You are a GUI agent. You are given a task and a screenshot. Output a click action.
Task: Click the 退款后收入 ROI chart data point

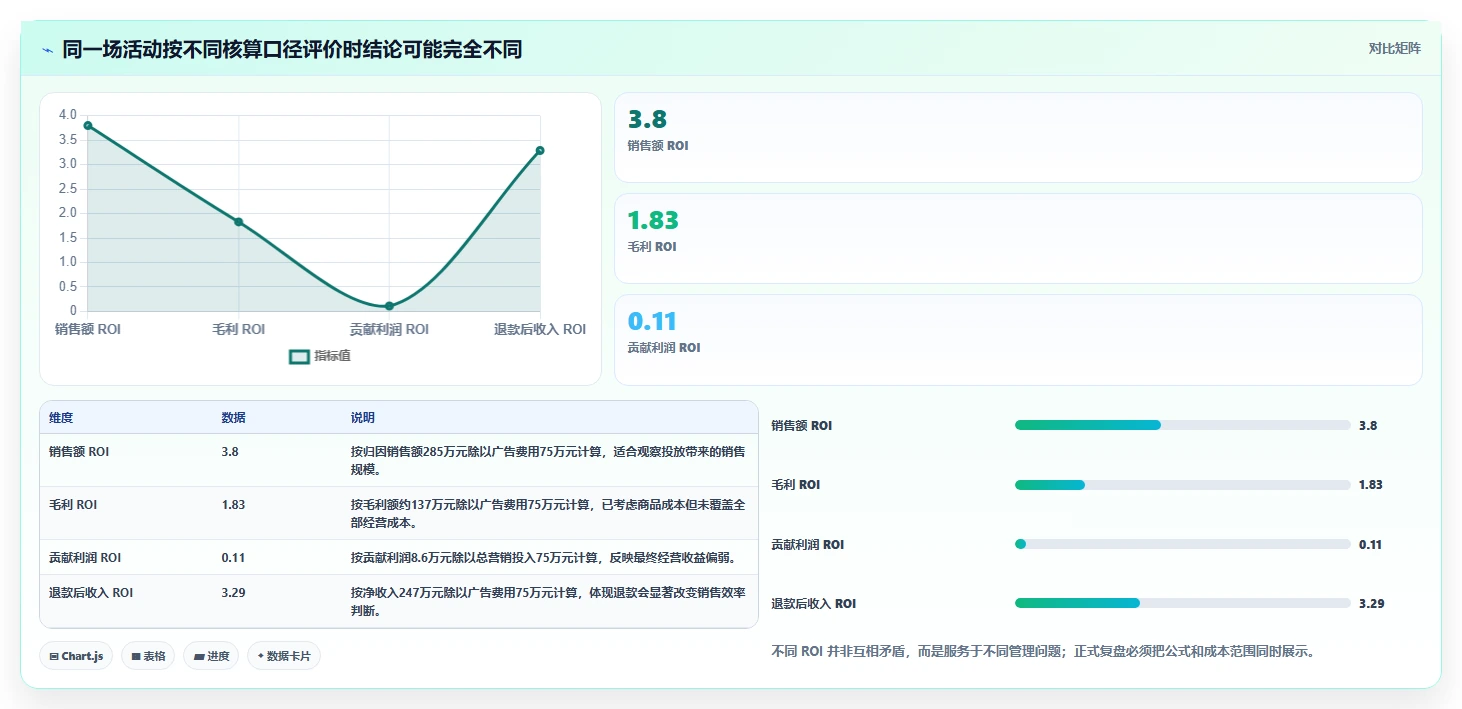(540, 150)
